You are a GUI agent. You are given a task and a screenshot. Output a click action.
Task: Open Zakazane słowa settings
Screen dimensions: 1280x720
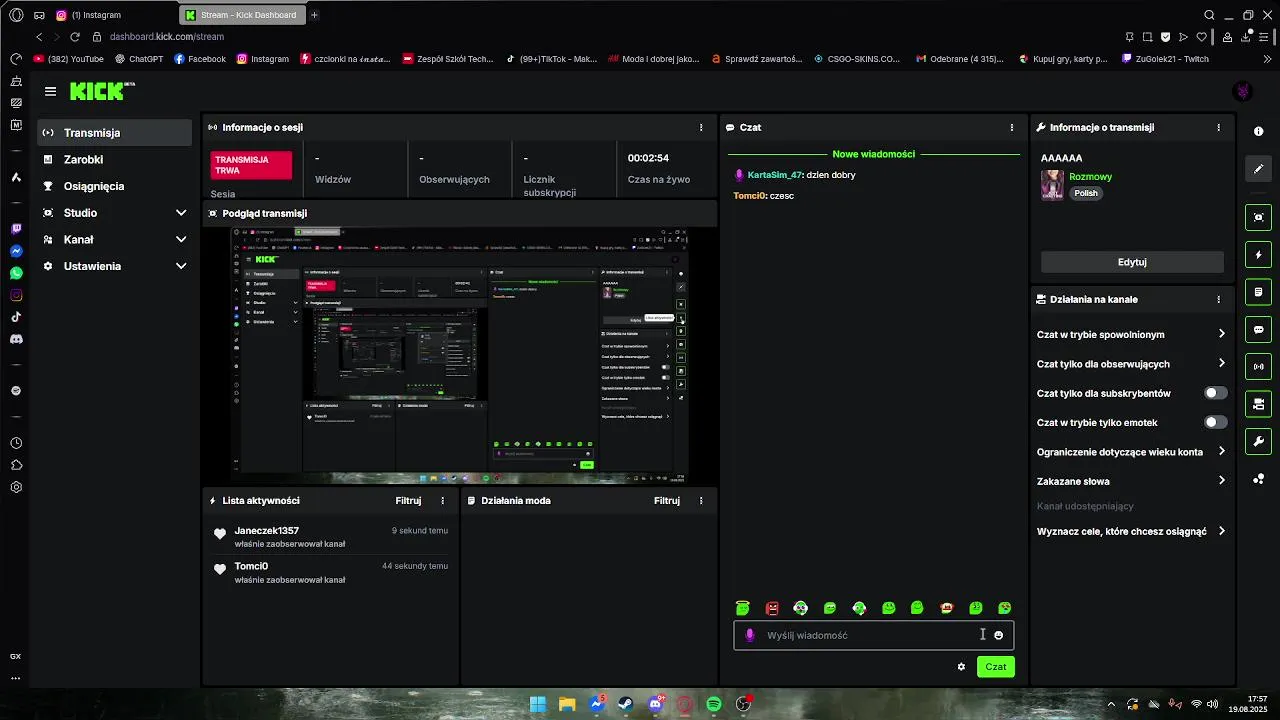tap(1131, 481)
